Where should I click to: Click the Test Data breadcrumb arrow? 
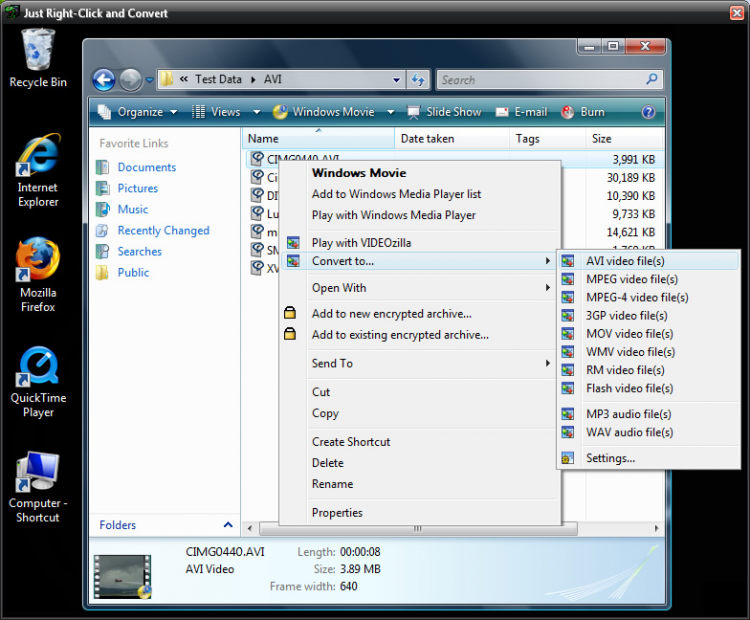point(253,79)
